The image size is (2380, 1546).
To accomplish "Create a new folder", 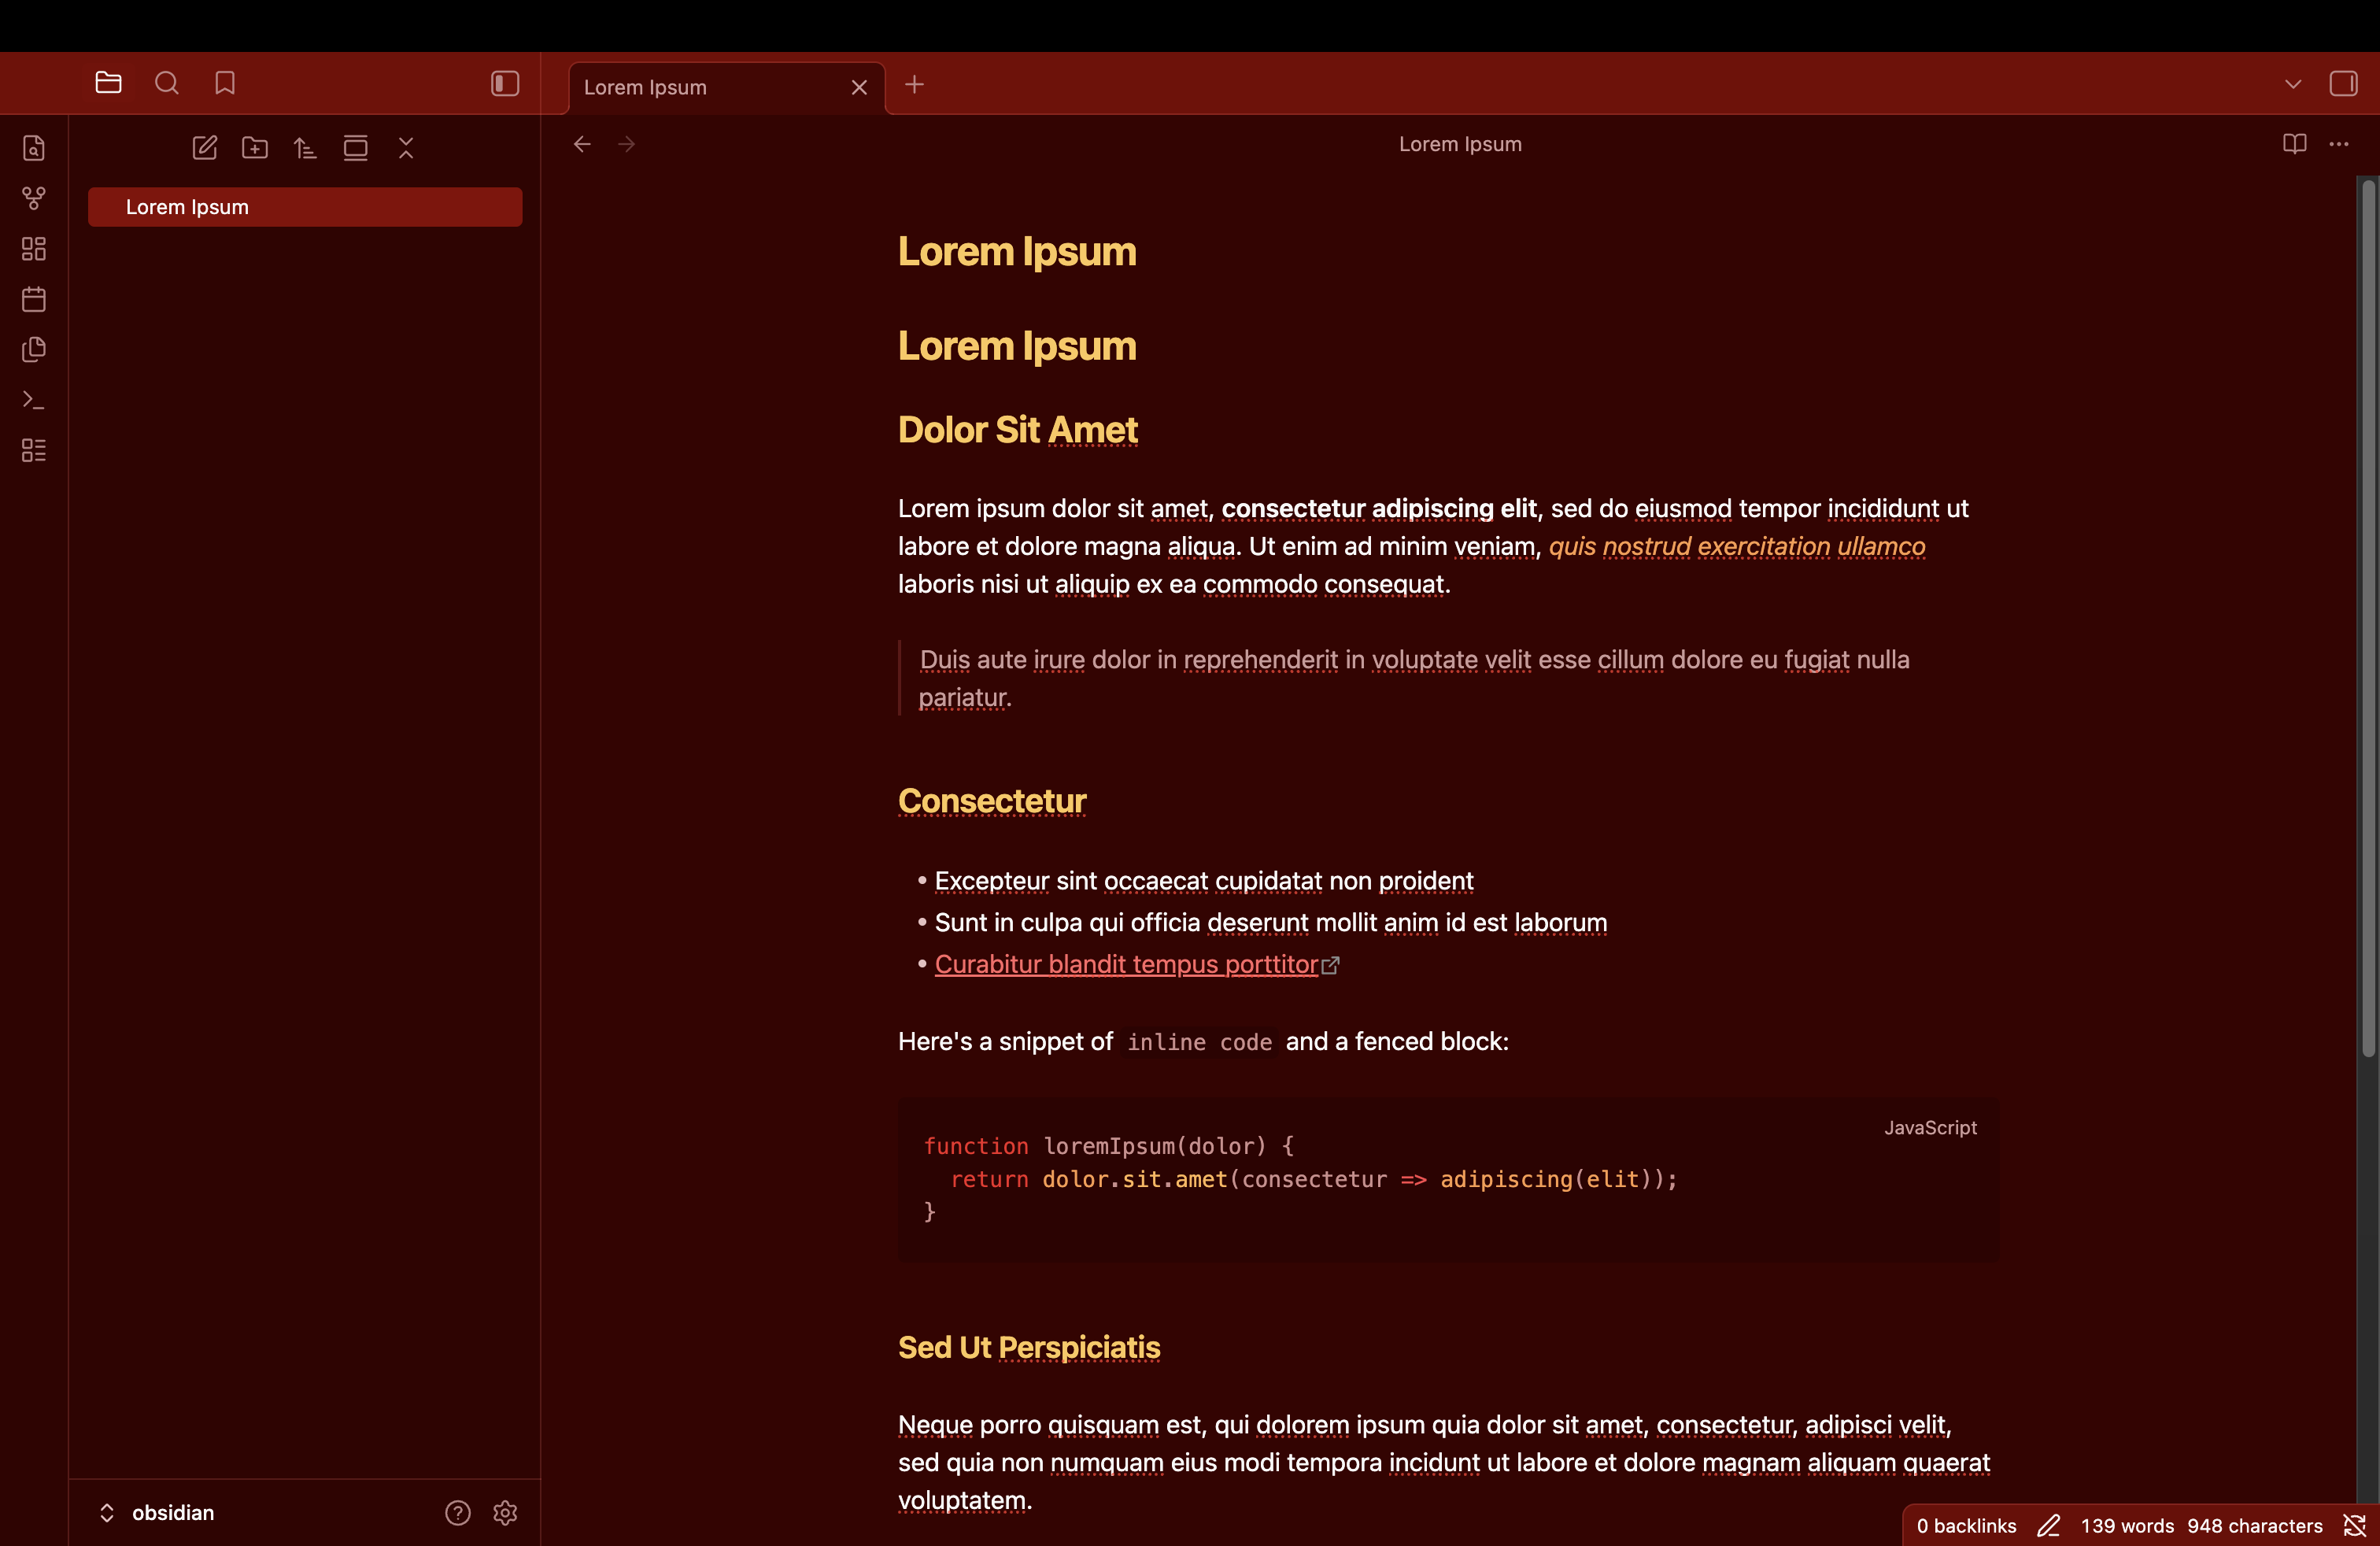I will (x=255, y=148).
